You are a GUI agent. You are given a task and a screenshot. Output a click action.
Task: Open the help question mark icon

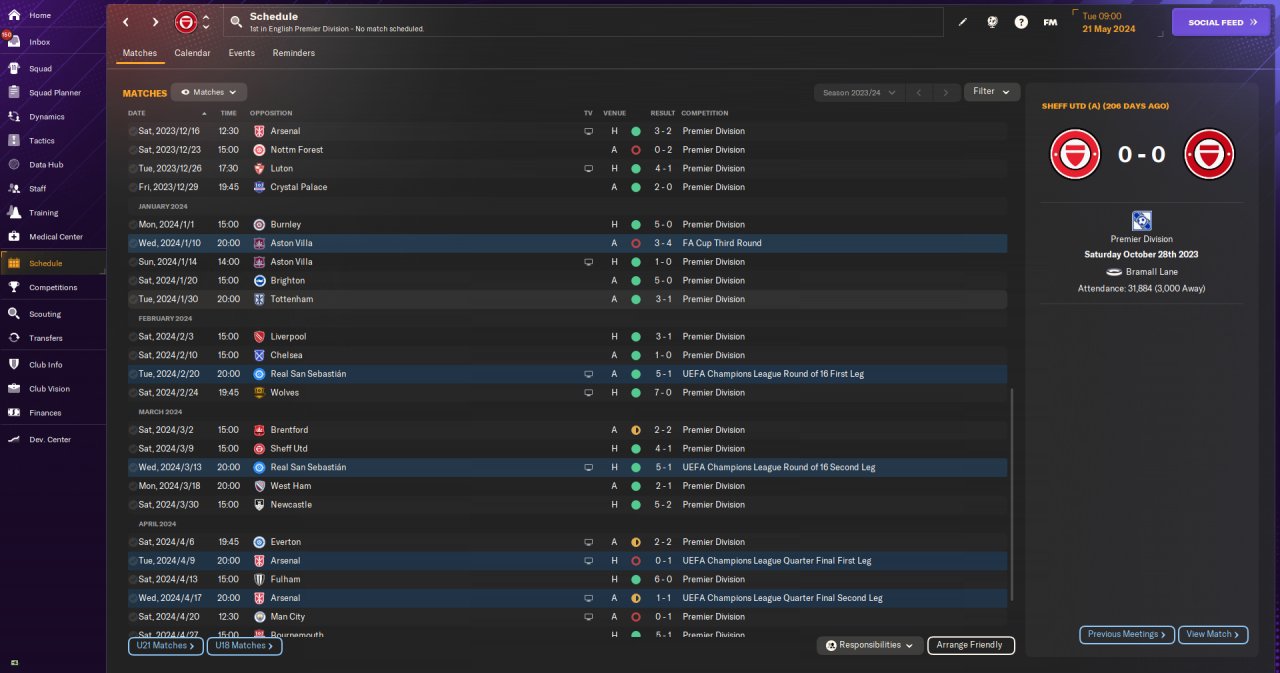tap(1021, 22)
